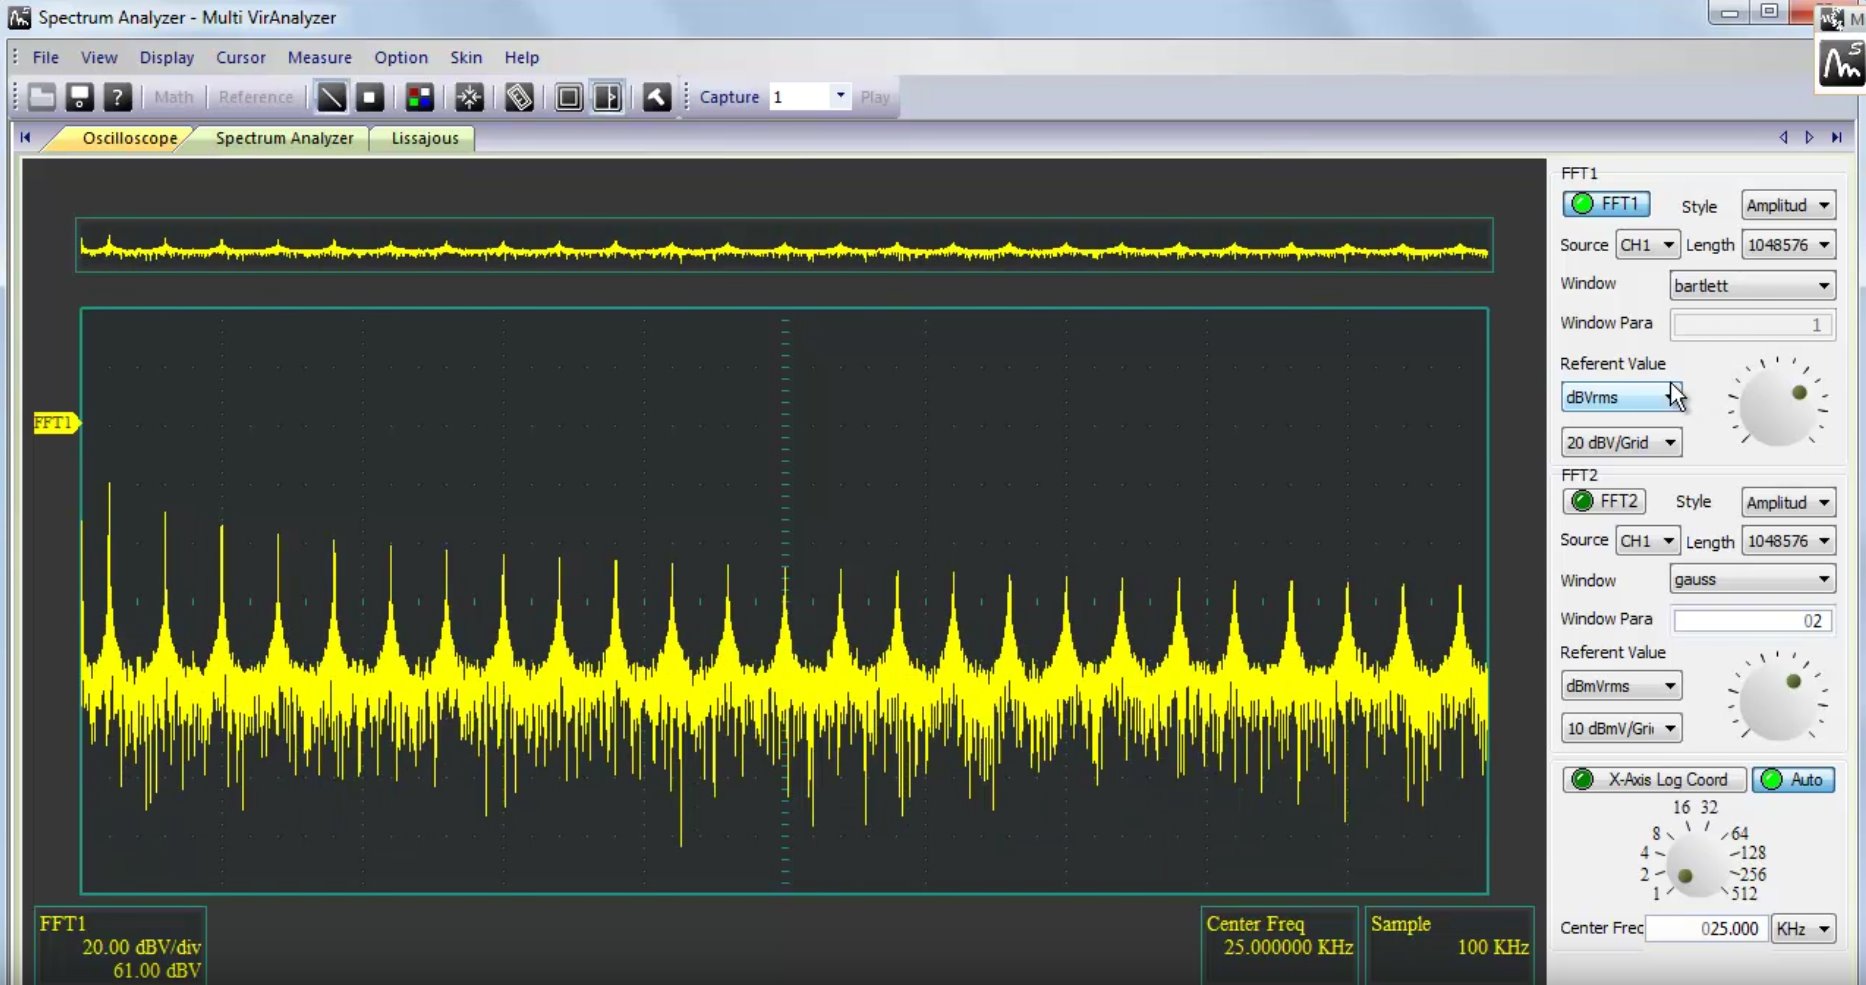Image resolution: width=1866 pixels, height=985 pixels.
Task: Toggle FFT1 on/off button
Action: click(x=1606, y=204)
